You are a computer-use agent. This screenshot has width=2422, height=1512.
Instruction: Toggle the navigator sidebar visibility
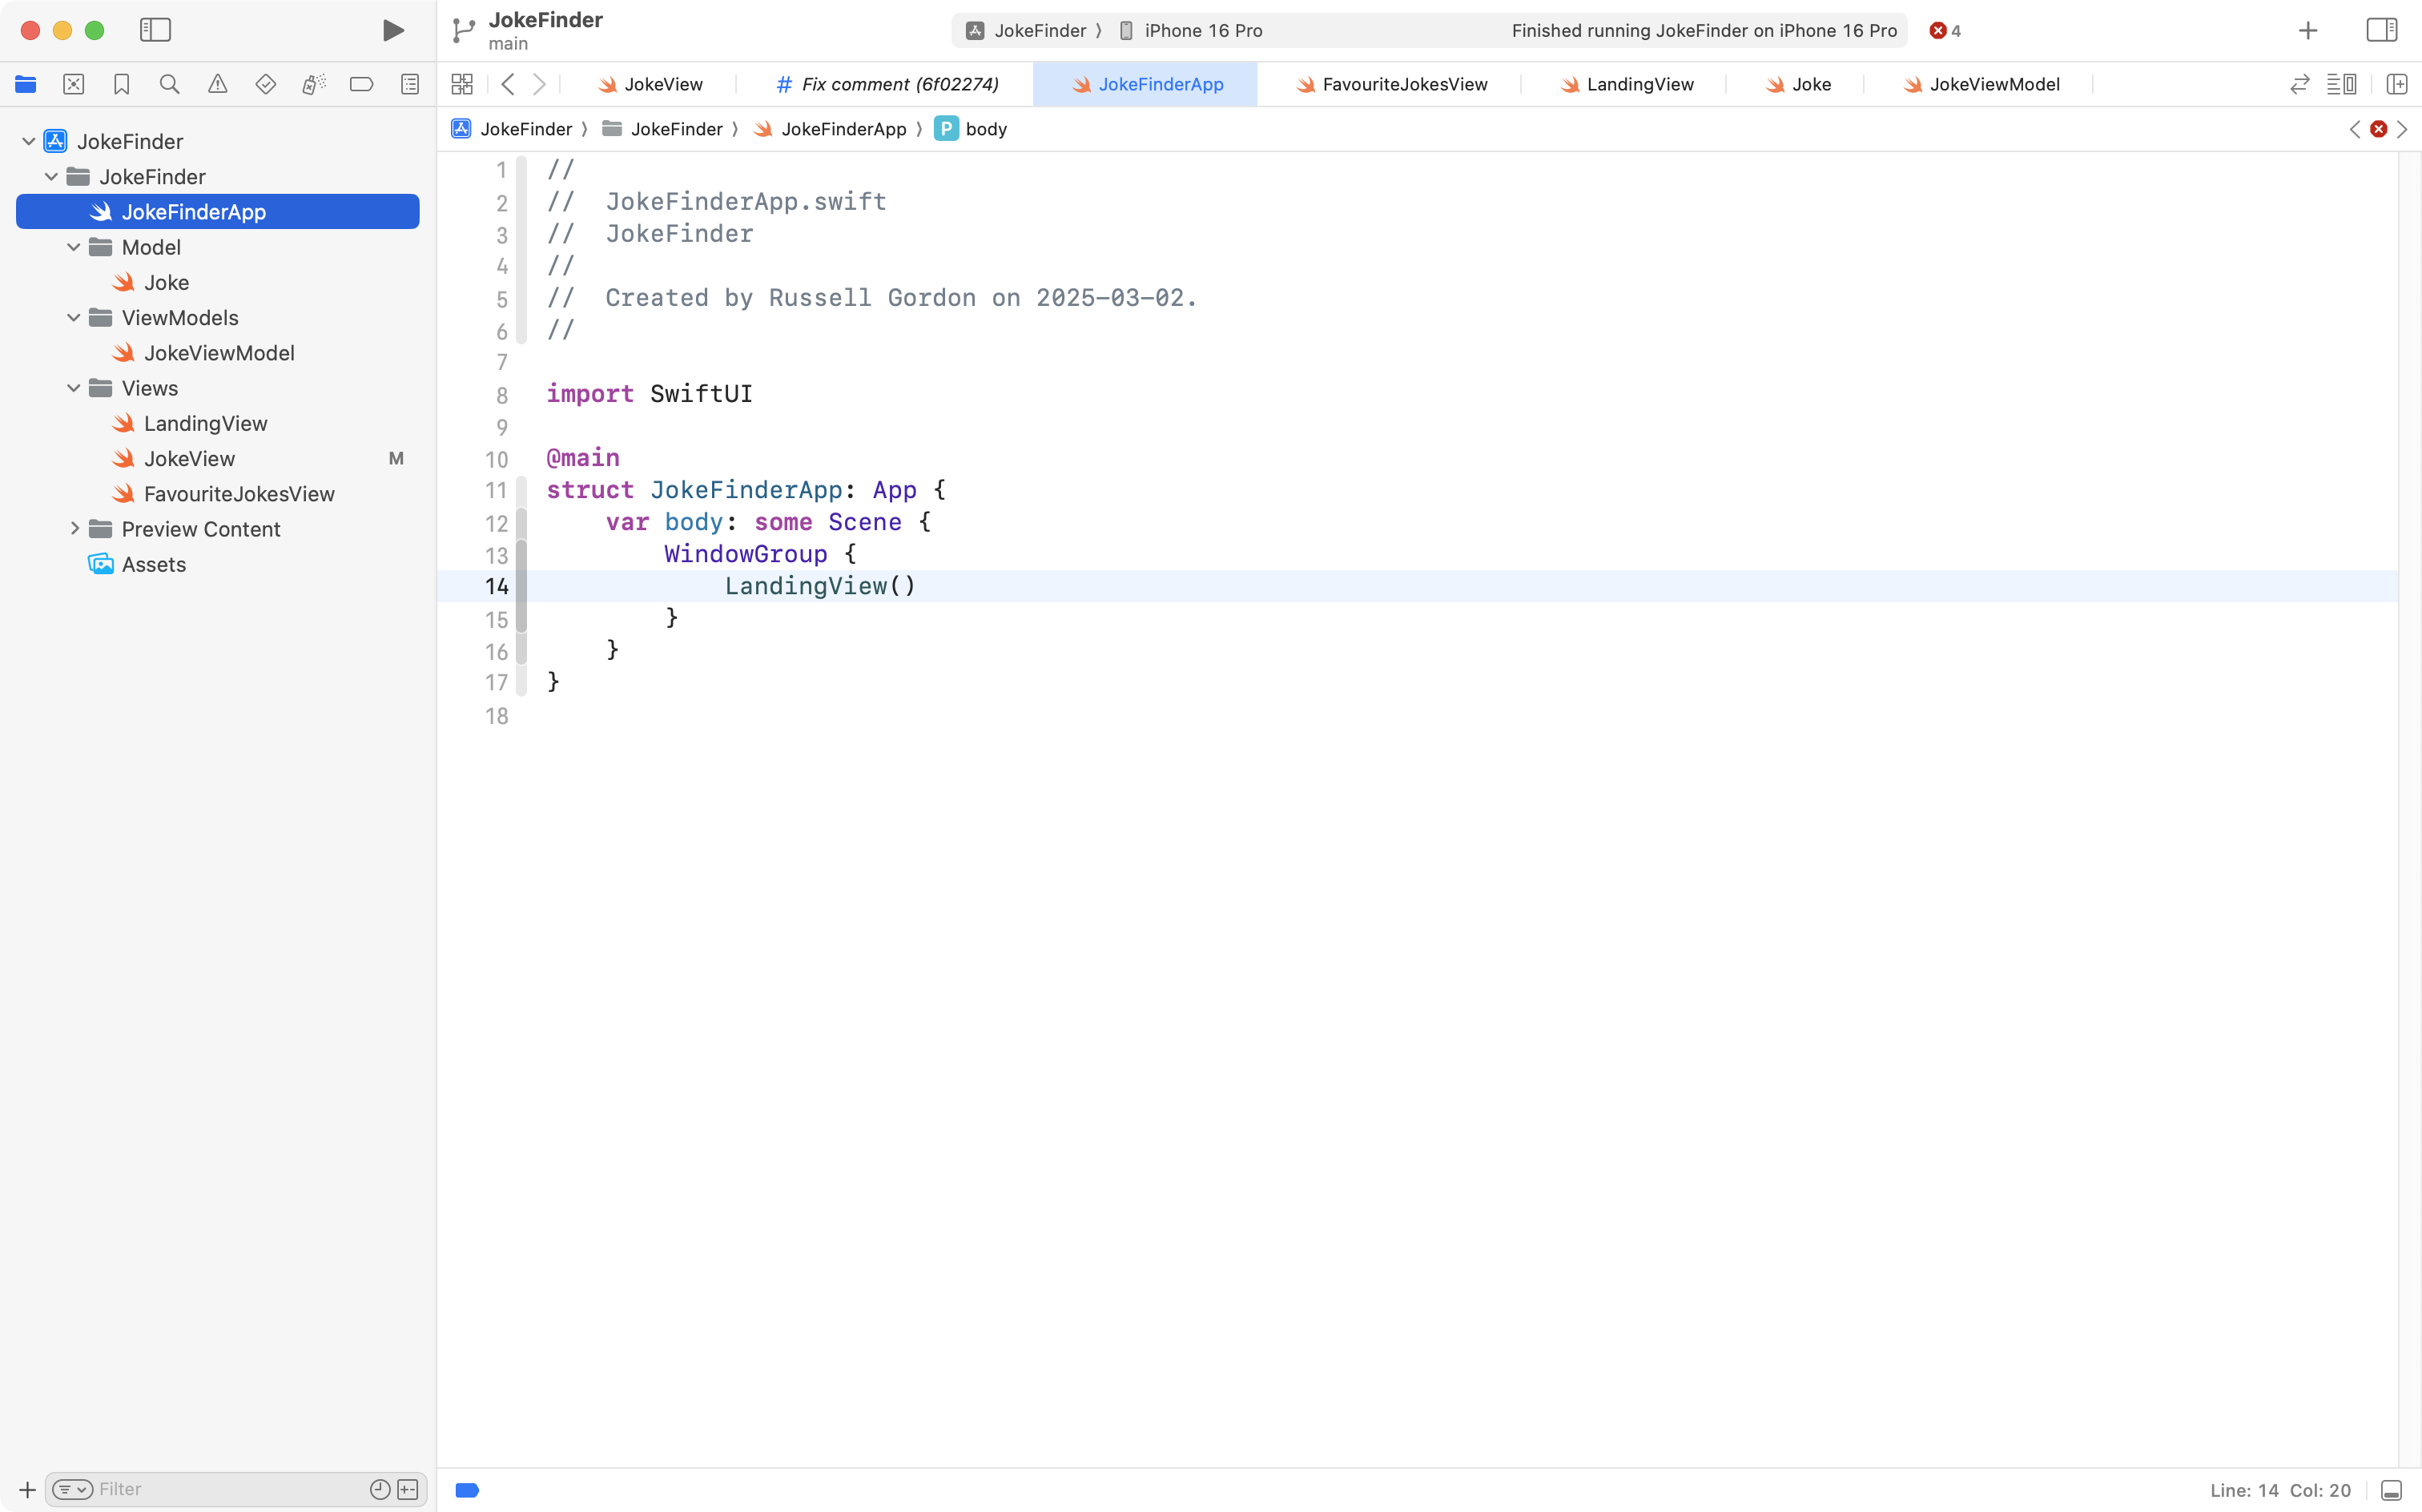[x=155, y=30]
